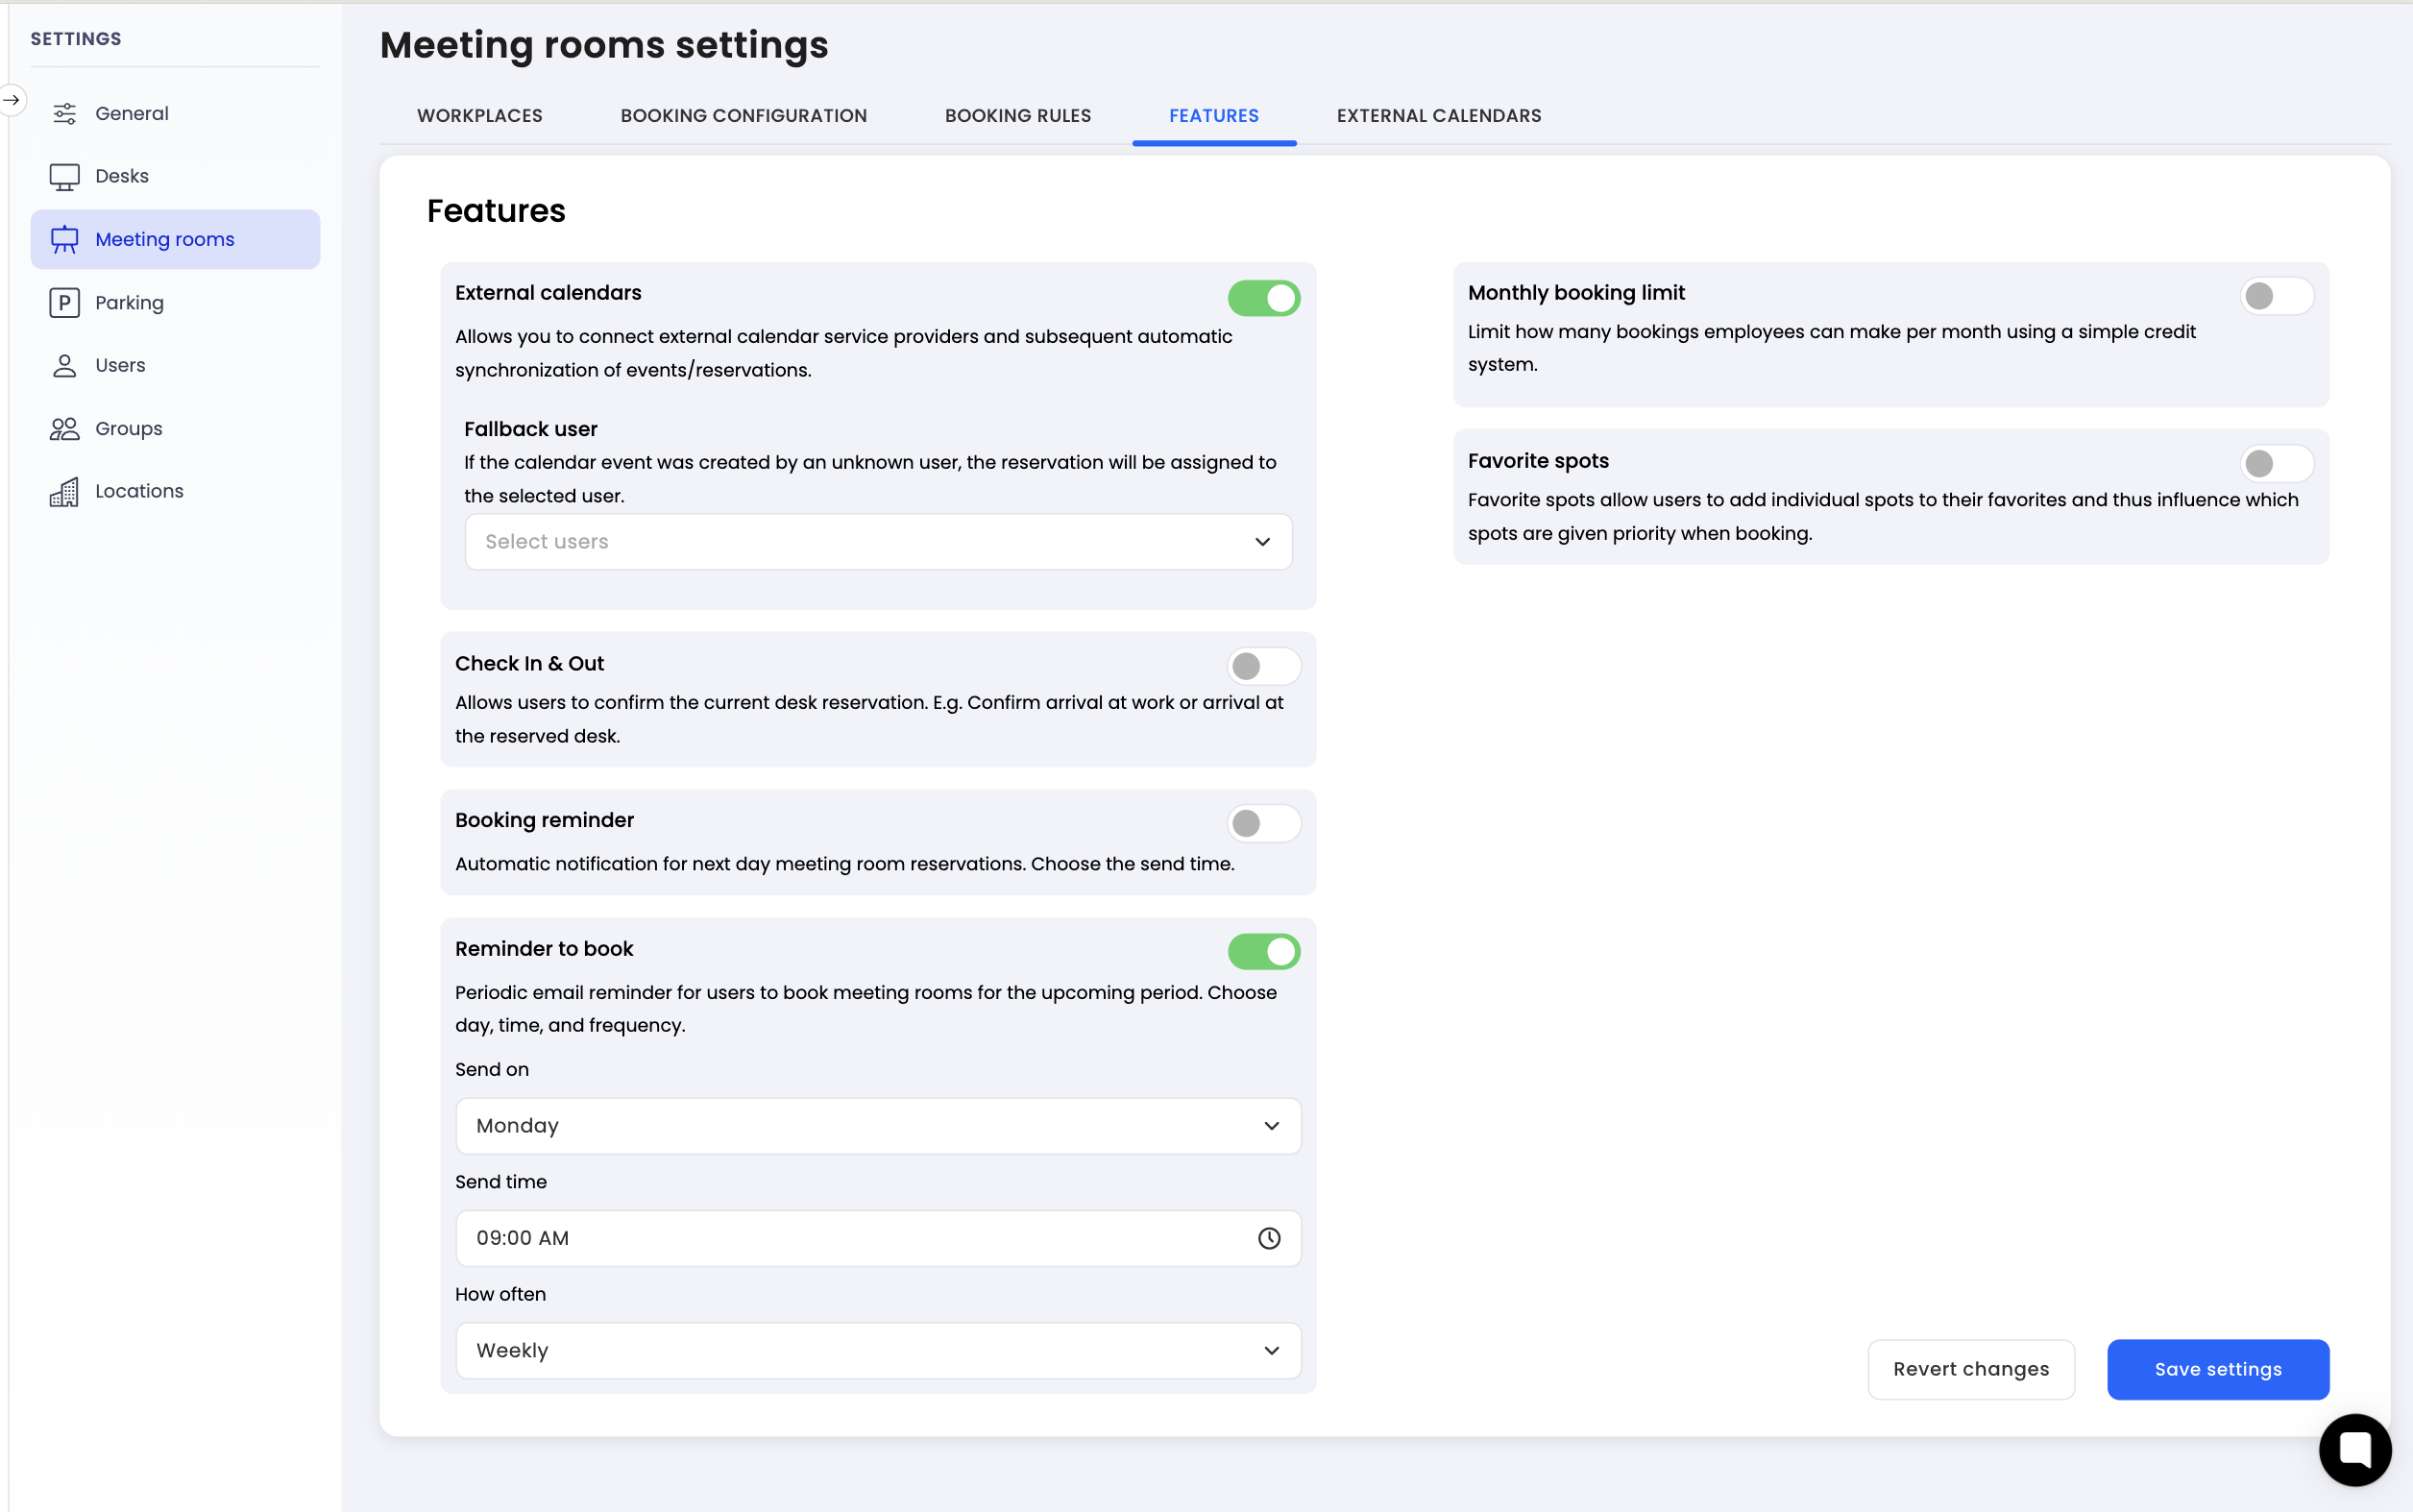The width and height of the screenshot is (2413, 1512).
Task: Click the Revert changes button
Action: [x=1970, y=1369]
